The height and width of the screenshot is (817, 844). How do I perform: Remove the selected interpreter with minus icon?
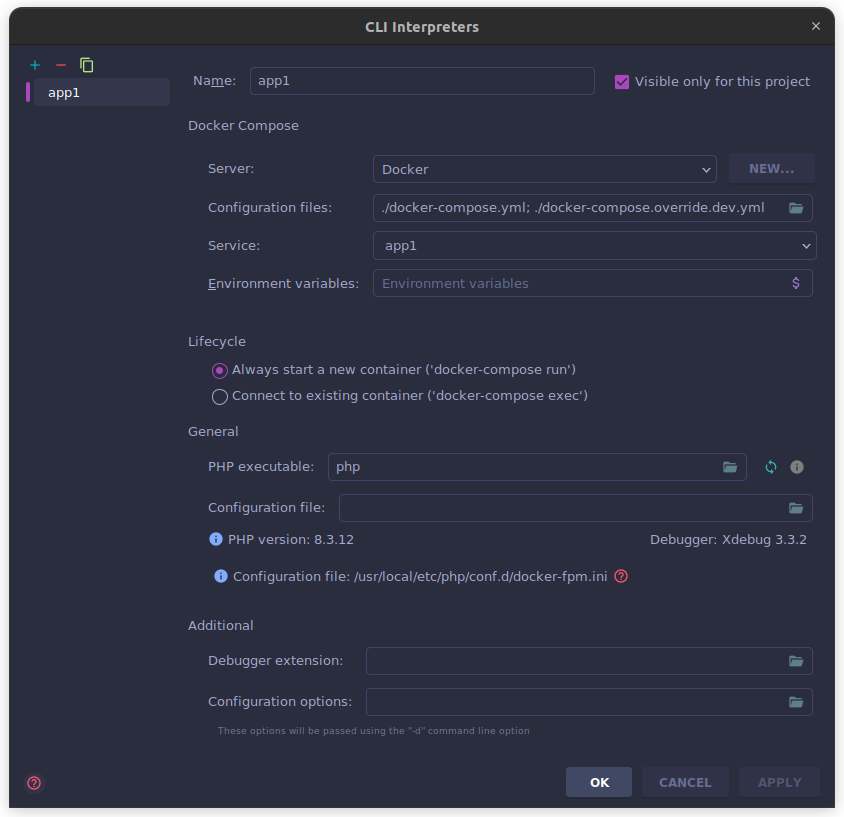(x=61, y=65)
